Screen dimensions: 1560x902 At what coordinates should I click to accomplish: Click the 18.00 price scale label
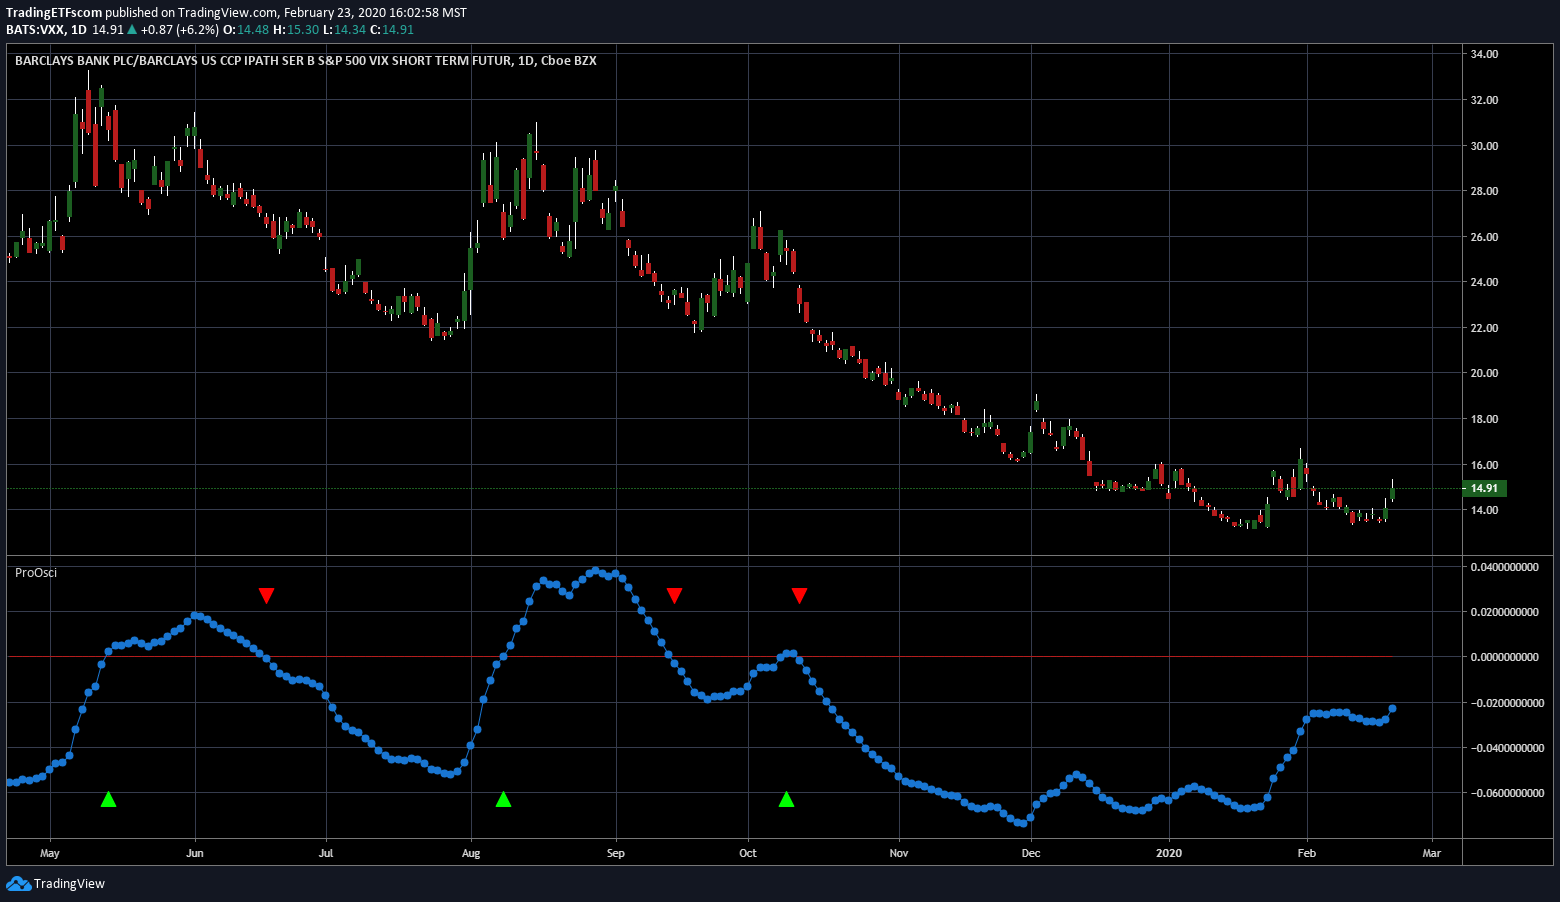pyautogui.click(x=1484, y=419)
